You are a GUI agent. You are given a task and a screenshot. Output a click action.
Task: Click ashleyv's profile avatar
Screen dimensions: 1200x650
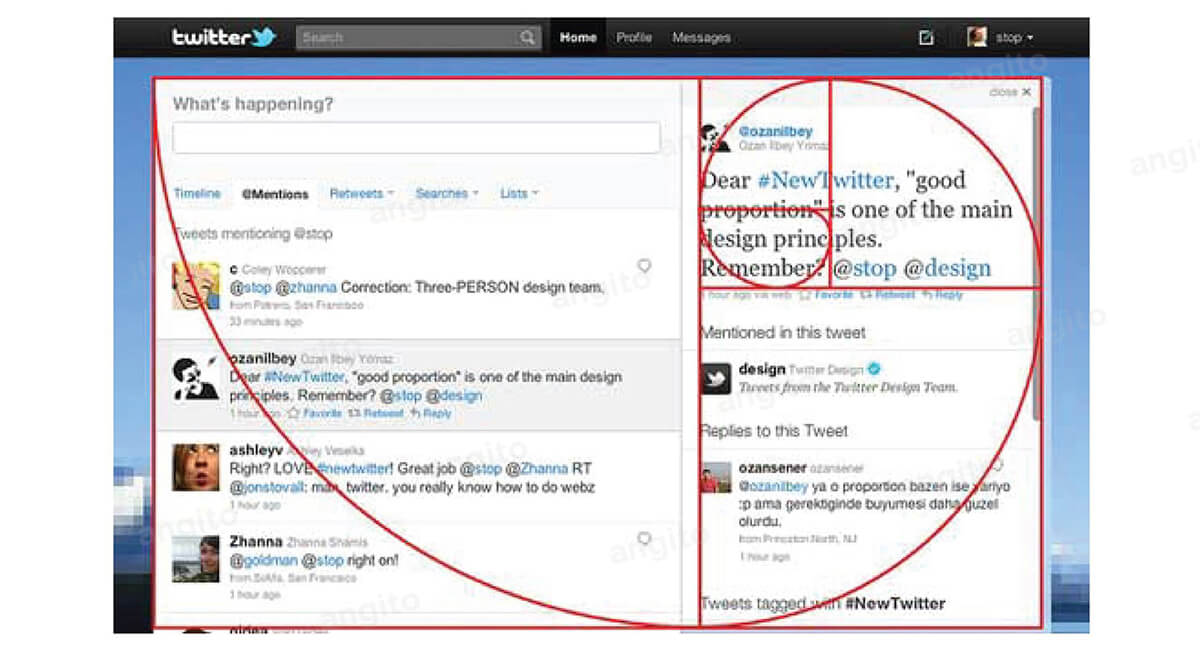(x=195, y=467)
